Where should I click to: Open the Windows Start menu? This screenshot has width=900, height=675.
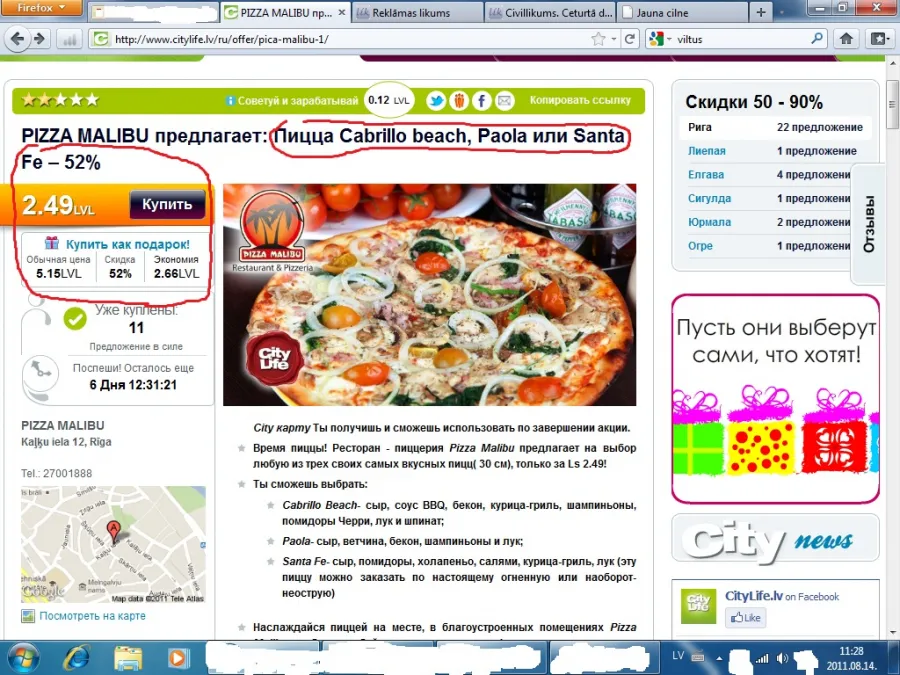pyautogui.click(x=23, y=657)
